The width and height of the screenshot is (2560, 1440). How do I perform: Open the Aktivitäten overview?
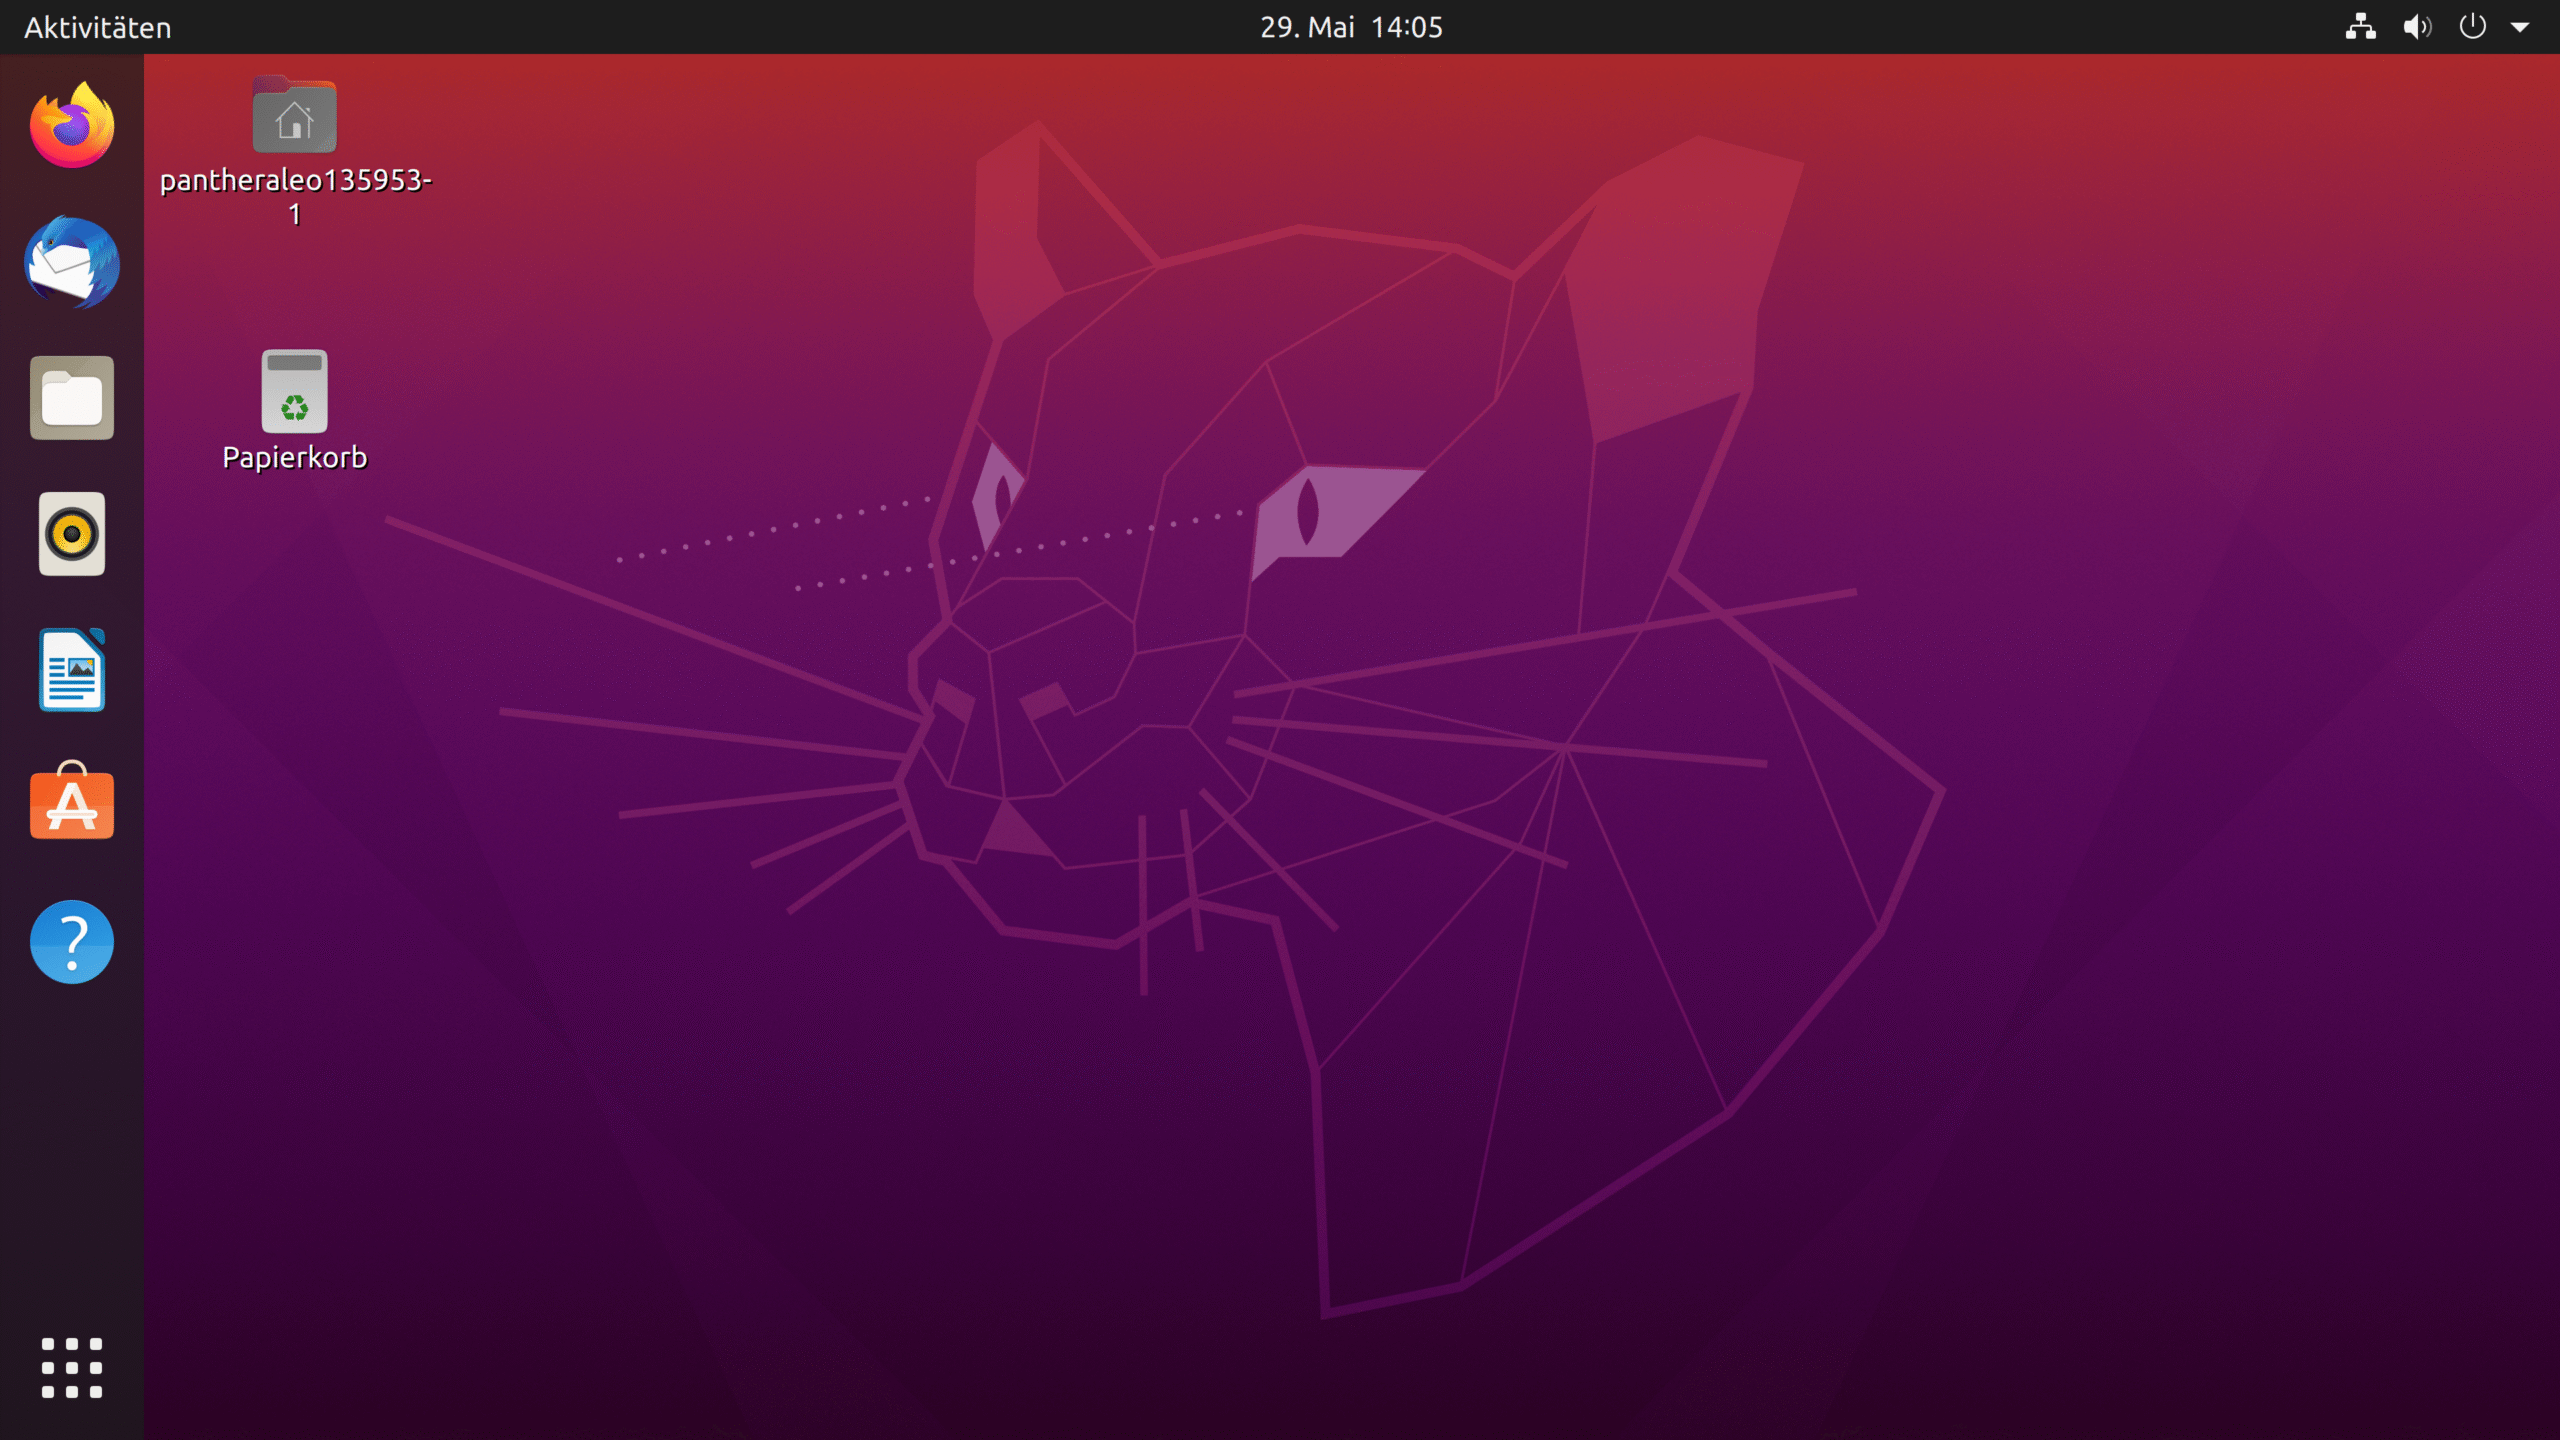tap(98, 27)
